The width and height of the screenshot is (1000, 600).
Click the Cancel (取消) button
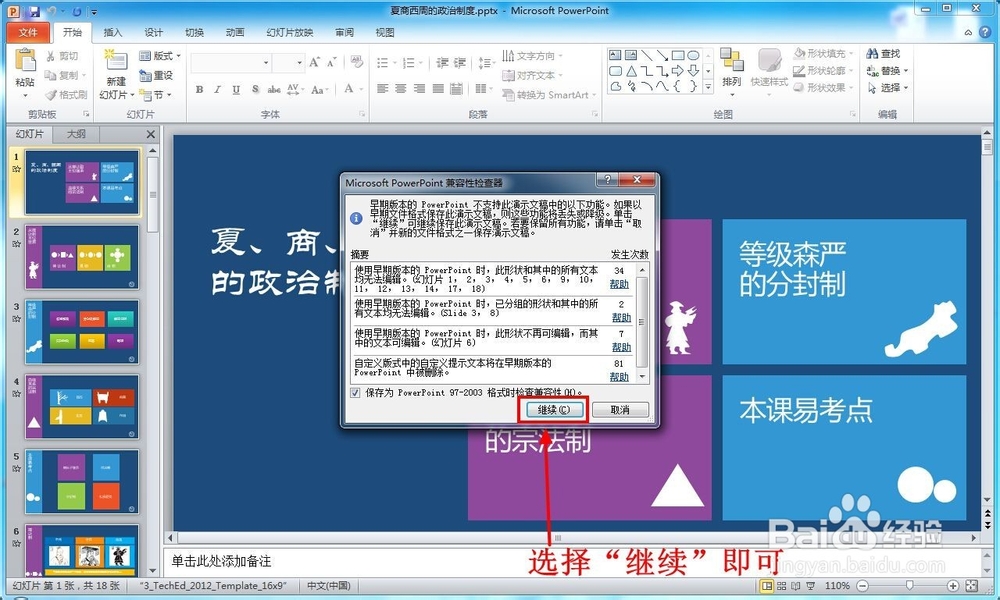(x=620, y=410)
